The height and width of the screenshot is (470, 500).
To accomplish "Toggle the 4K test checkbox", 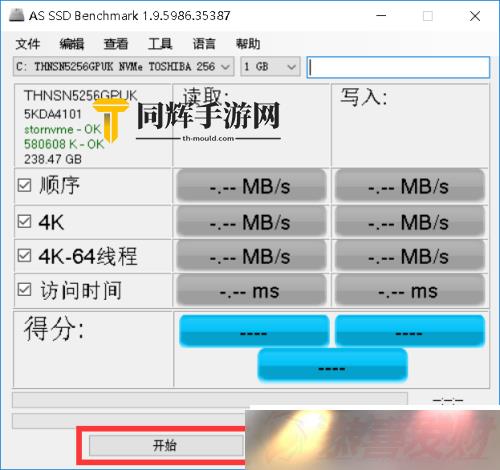I will pyautogui.click(x=24, y=221).
